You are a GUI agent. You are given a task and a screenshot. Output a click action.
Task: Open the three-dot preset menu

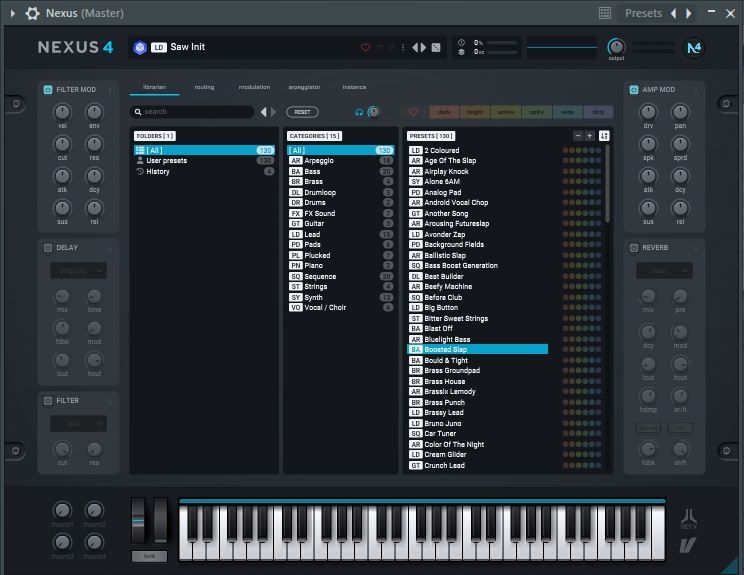[x=403, y=47]
